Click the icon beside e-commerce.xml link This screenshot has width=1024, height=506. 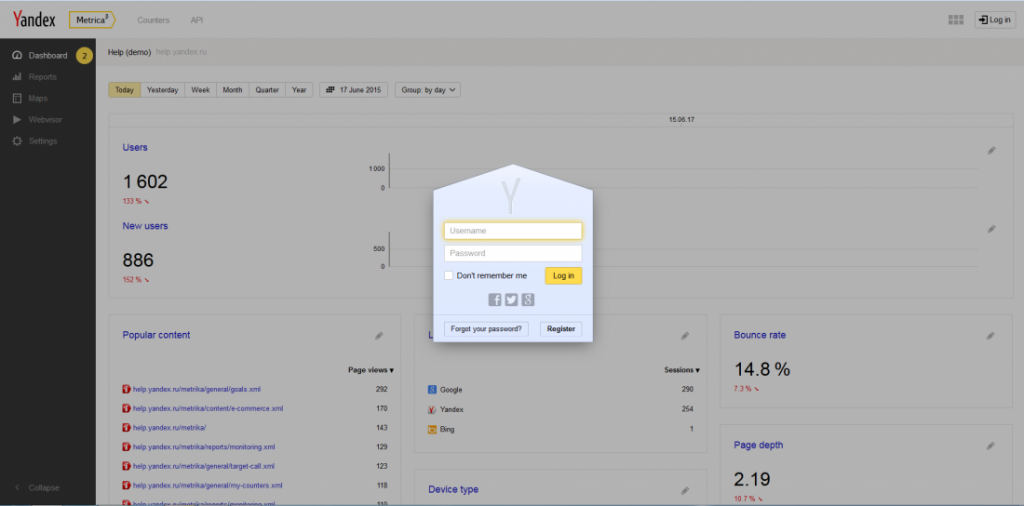126,409
